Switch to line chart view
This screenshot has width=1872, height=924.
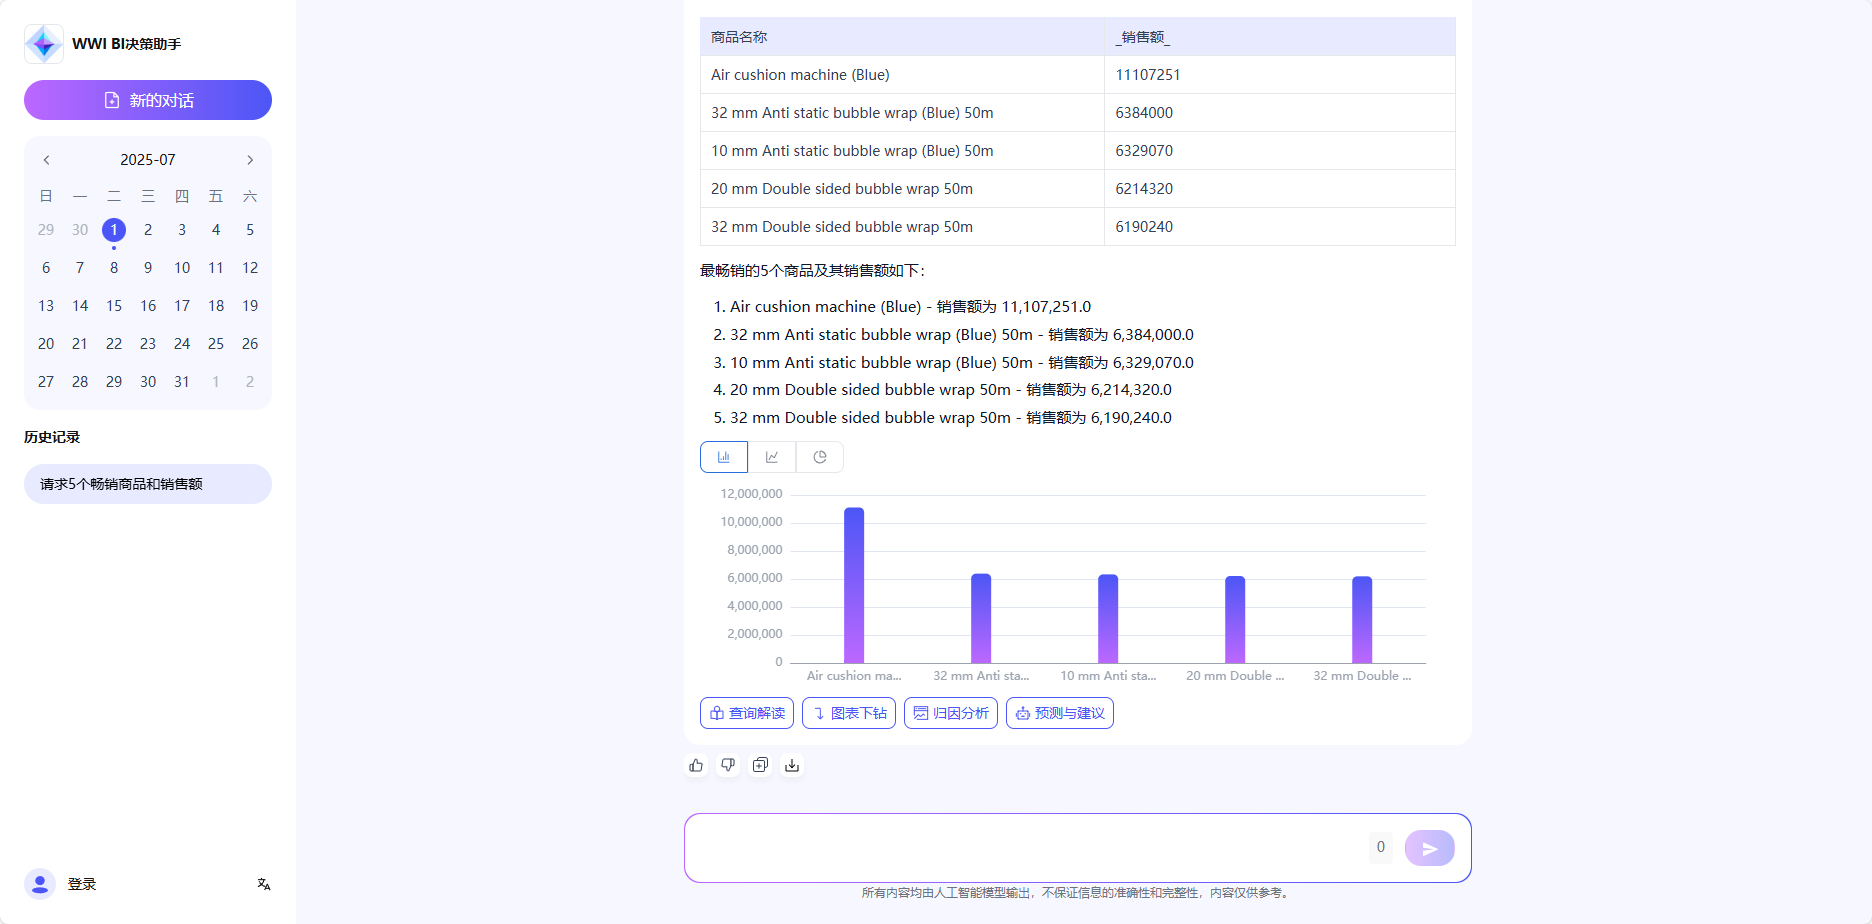point(772,457)
